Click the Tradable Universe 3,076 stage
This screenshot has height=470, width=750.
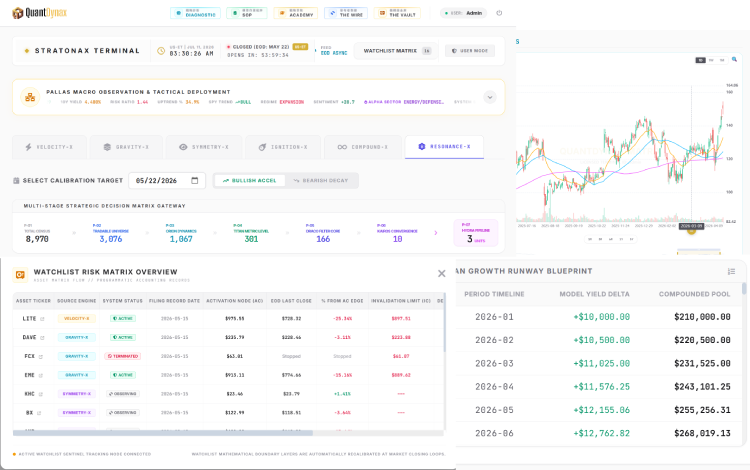point(110,234)
